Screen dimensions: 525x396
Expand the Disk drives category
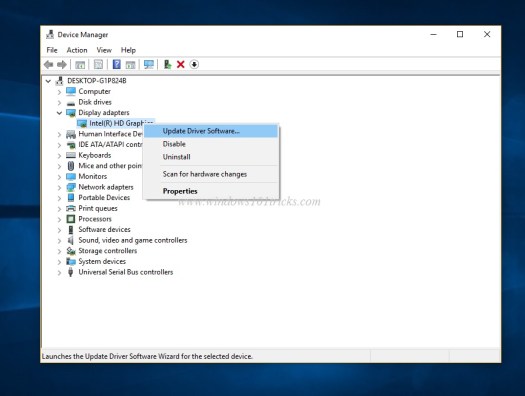(59, 102)
